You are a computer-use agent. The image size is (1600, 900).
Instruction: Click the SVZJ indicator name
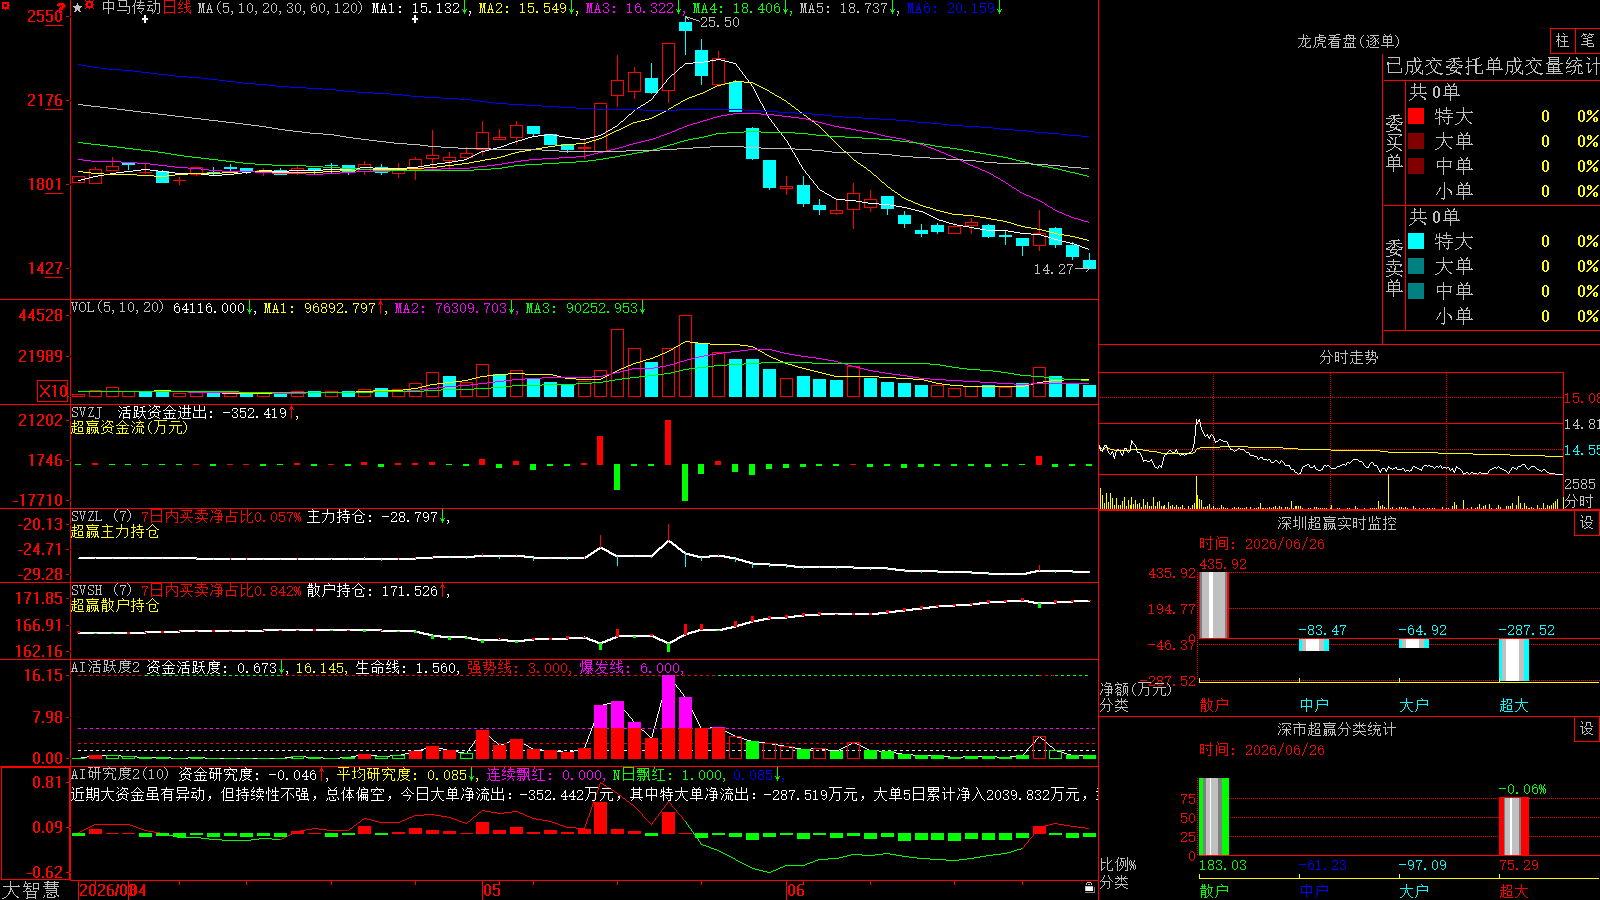coord(87,412)
